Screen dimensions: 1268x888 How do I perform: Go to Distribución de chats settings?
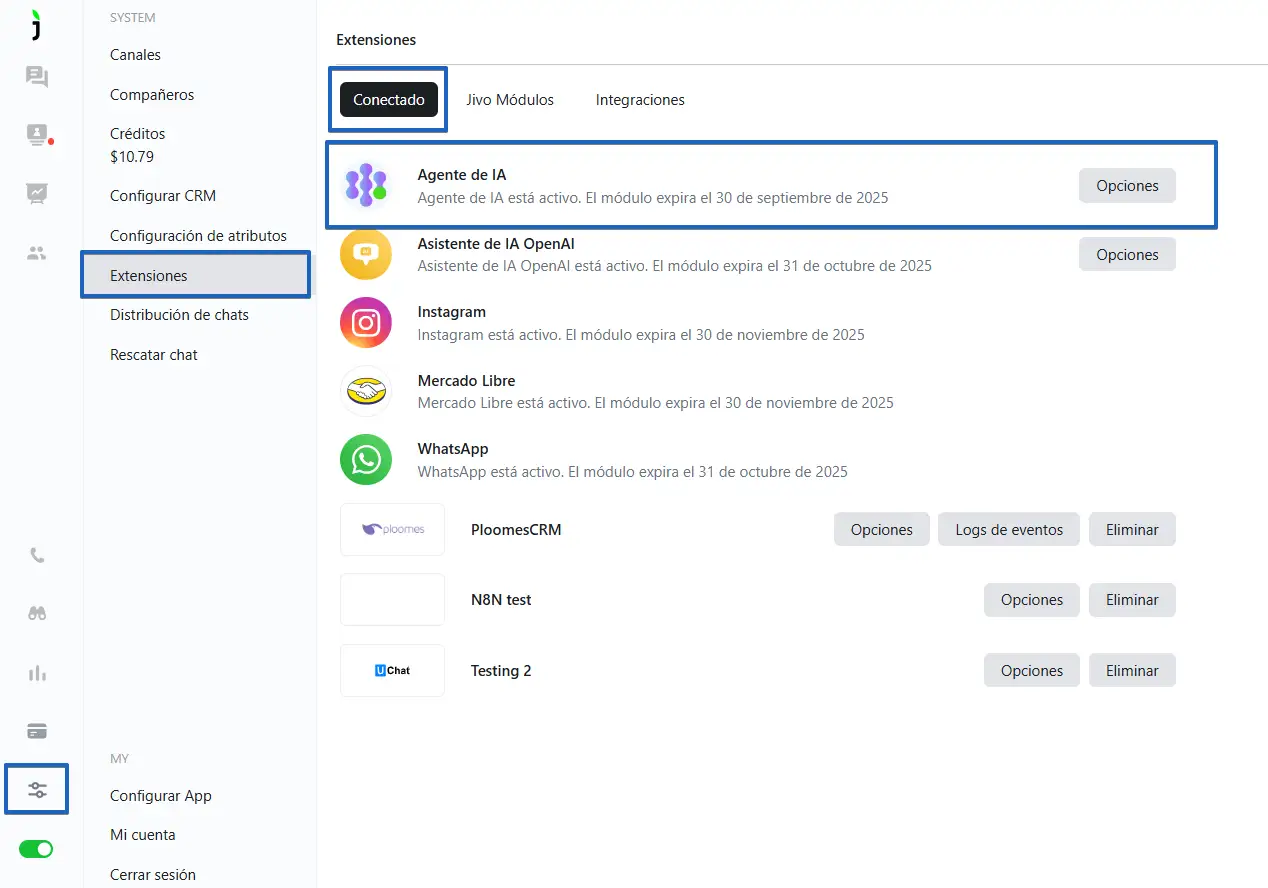(x=179, y=315)
